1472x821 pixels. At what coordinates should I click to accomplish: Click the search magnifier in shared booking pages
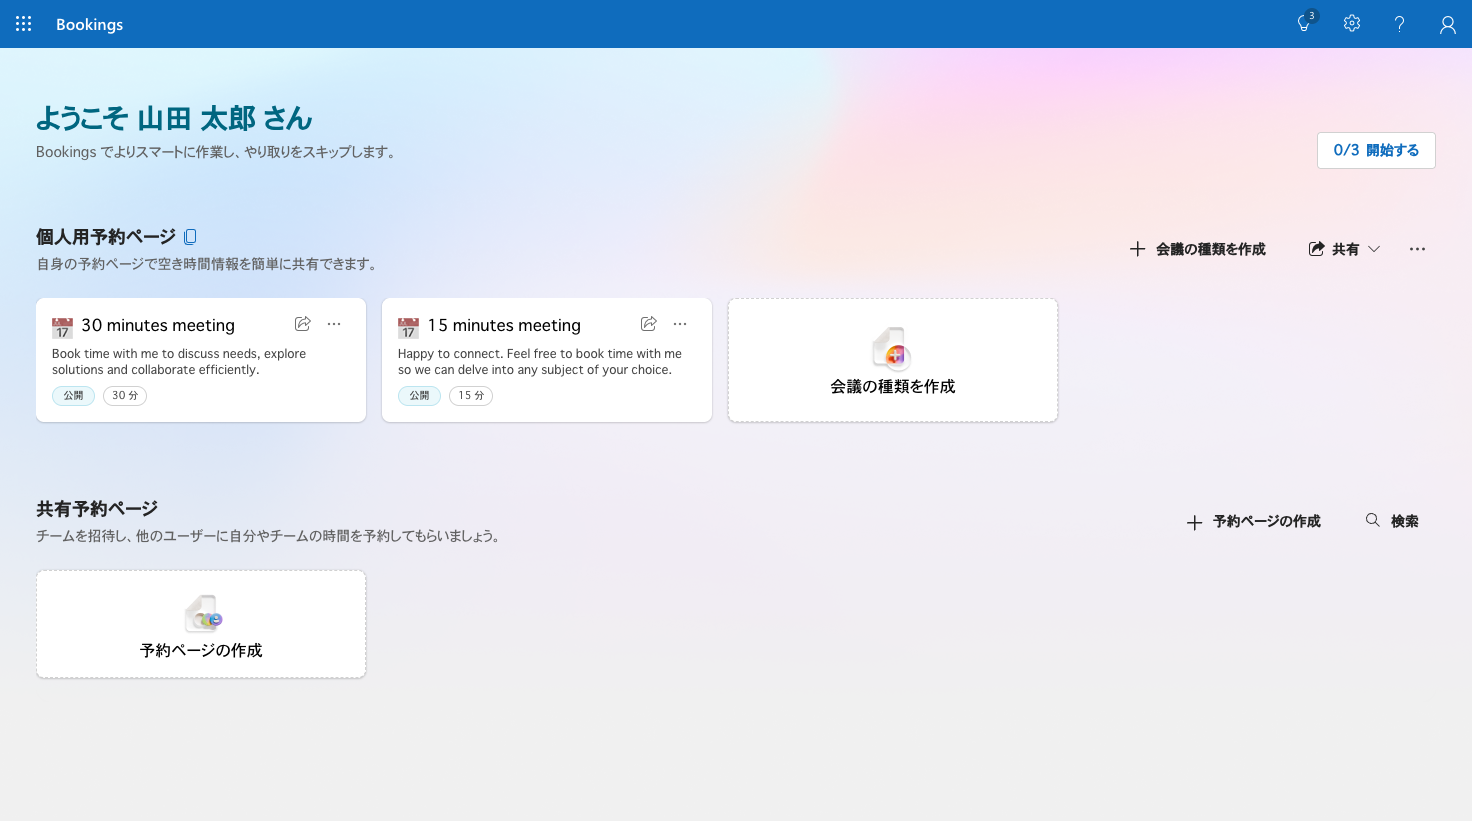pyautogui.click(x=1373, y=520)
